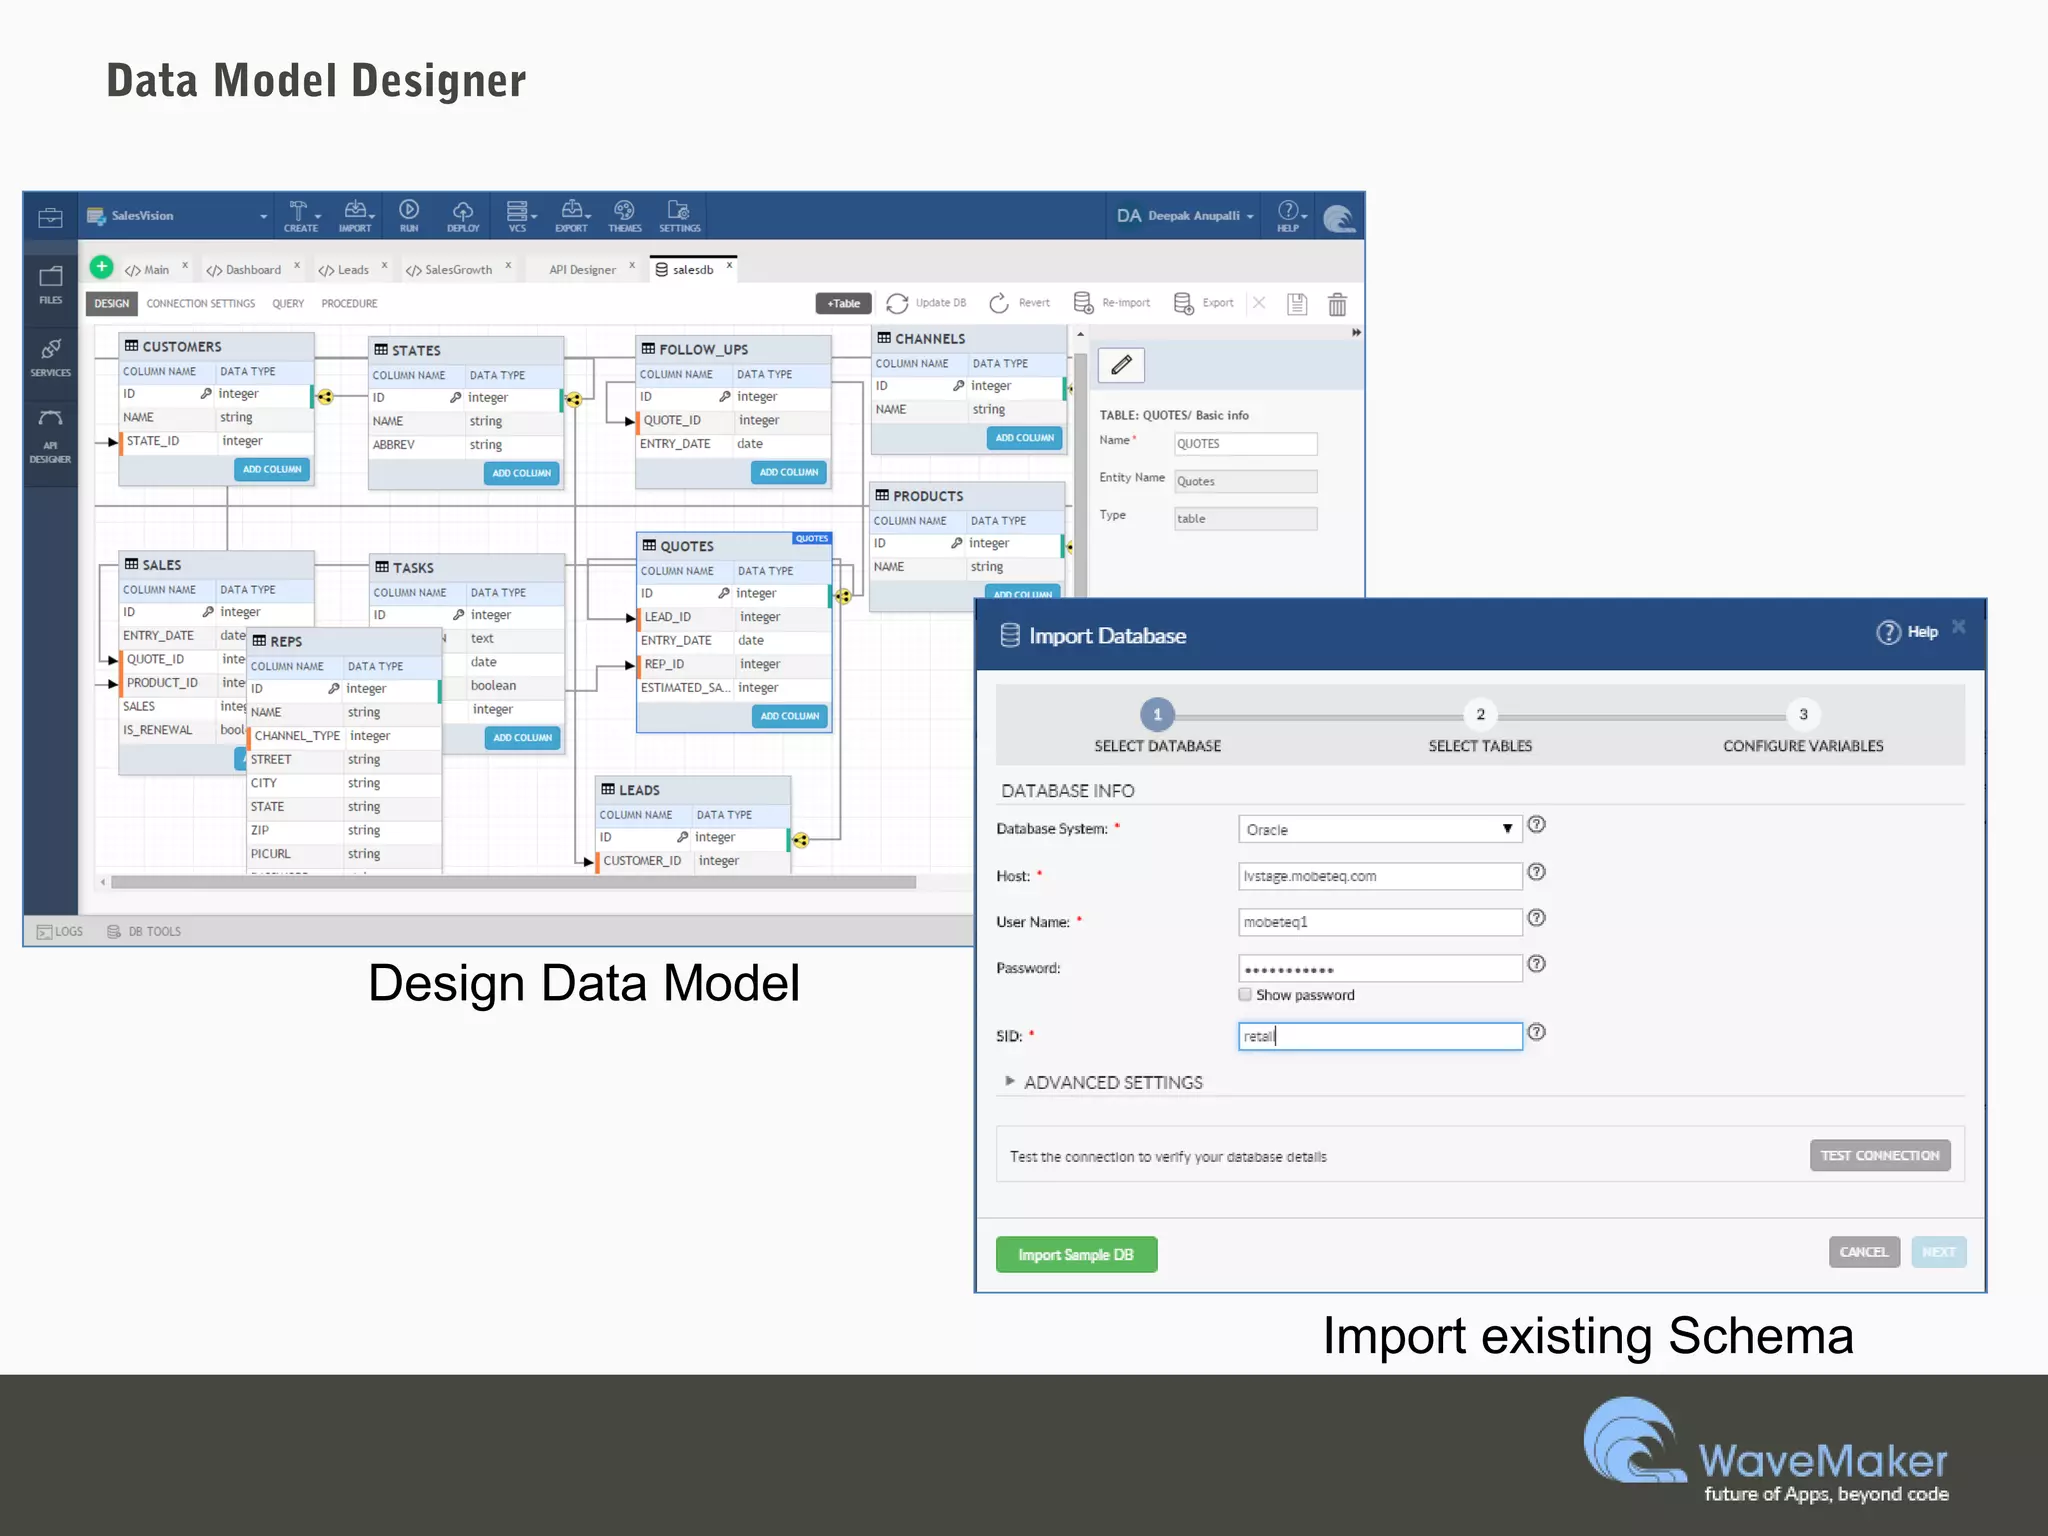This screenshot has height=1536, width=2048.
Task: Click Cancel in Import Database dialog
Action: point(1864,1252)
